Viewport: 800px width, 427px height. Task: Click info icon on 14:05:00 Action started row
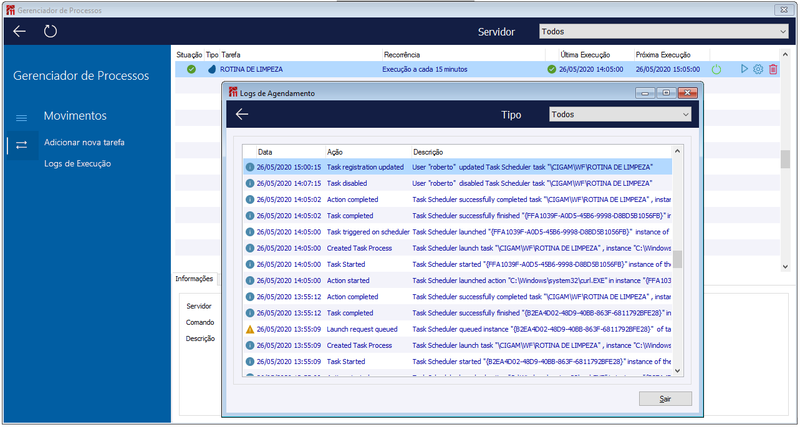click(x=250, y=281)
